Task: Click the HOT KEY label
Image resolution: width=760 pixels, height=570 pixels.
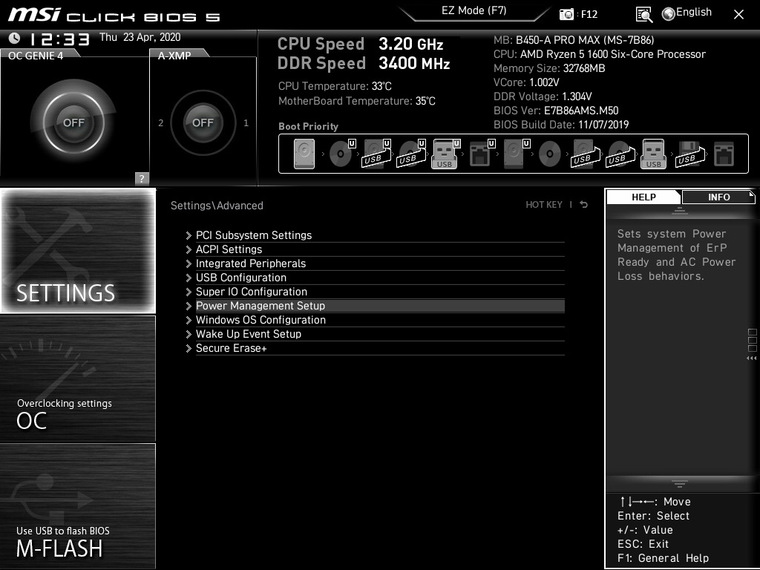Action: (544, 205)
